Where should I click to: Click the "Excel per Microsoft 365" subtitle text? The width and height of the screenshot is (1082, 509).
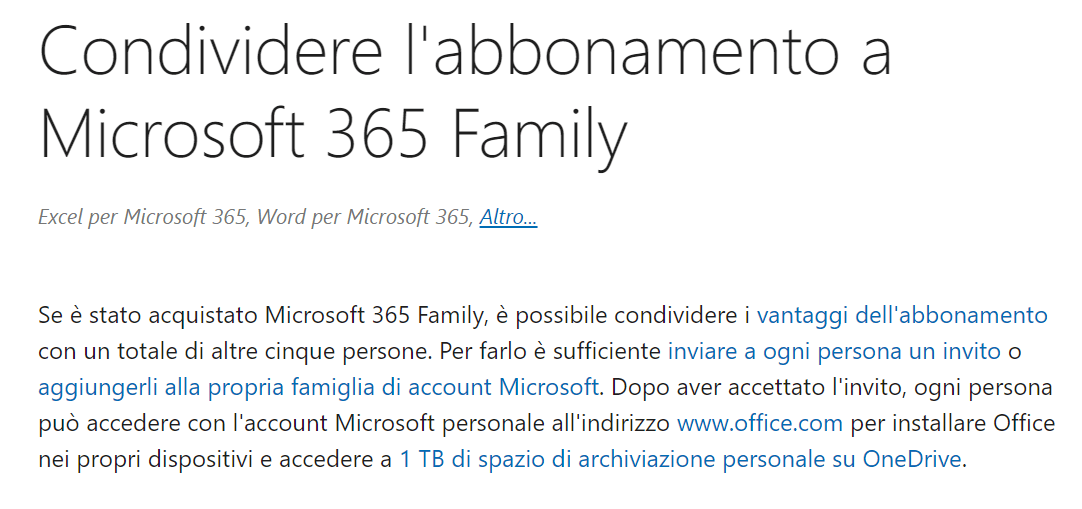pos(141,217)
